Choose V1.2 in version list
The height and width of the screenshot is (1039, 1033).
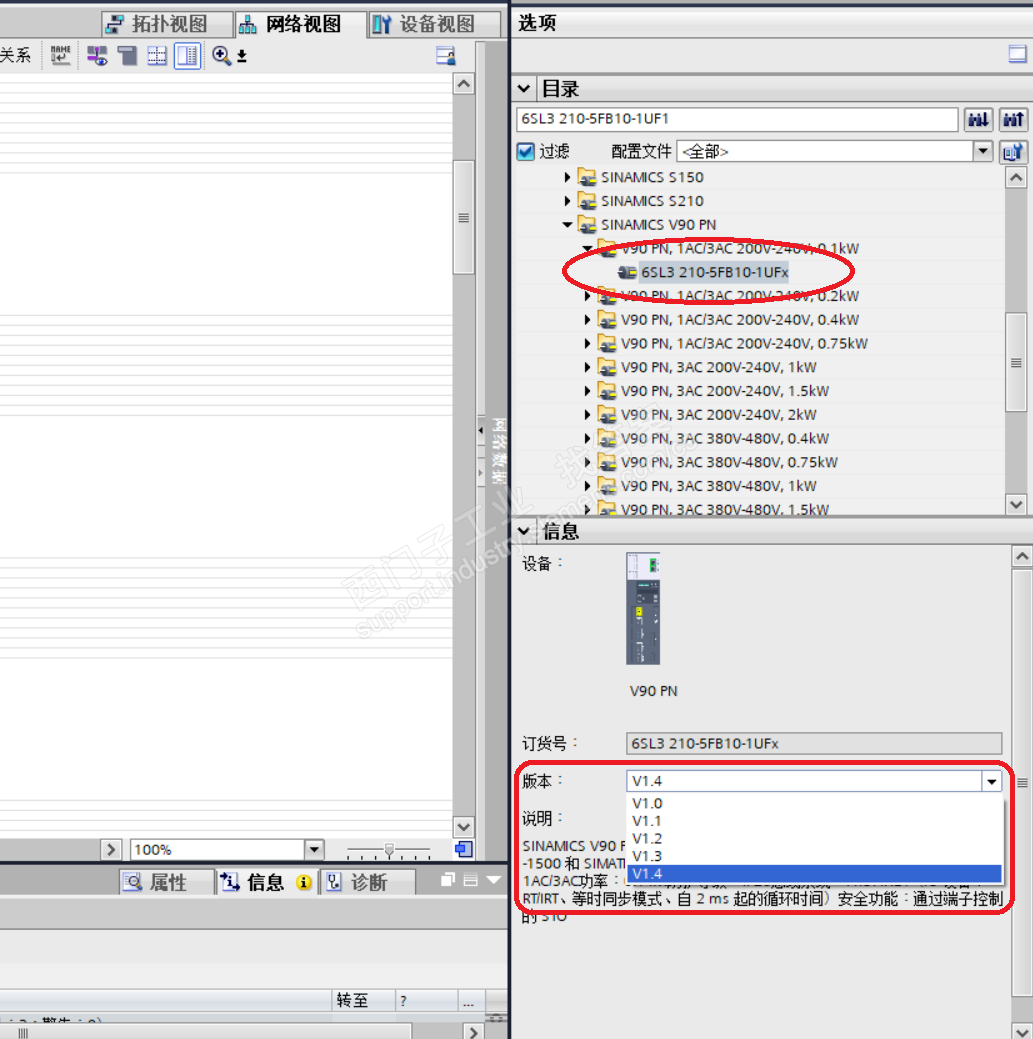click(x=814, y=838)
